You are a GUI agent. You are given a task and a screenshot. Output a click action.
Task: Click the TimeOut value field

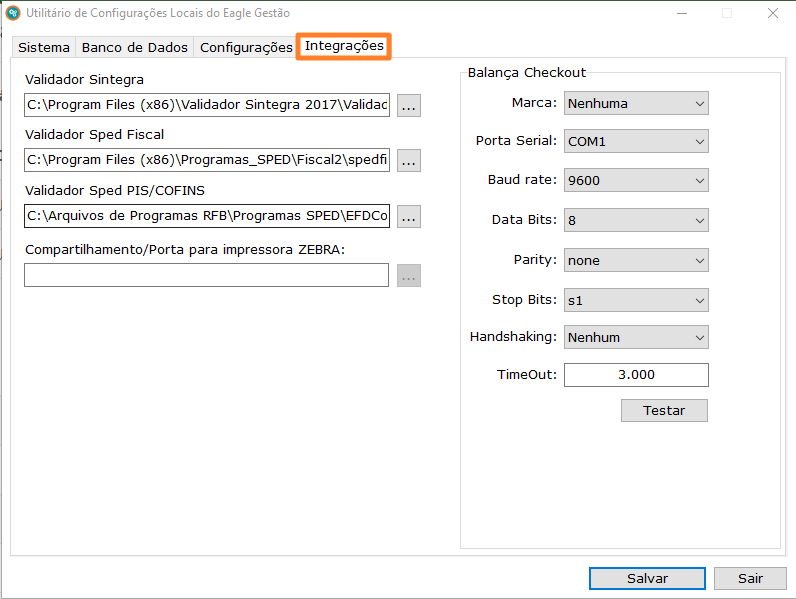[636, 375]
